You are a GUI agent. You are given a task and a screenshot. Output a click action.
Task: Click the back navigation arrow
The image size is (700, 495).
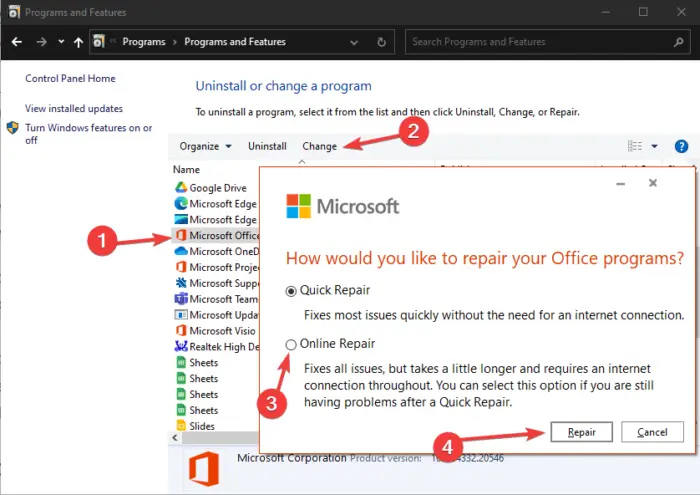17,42
